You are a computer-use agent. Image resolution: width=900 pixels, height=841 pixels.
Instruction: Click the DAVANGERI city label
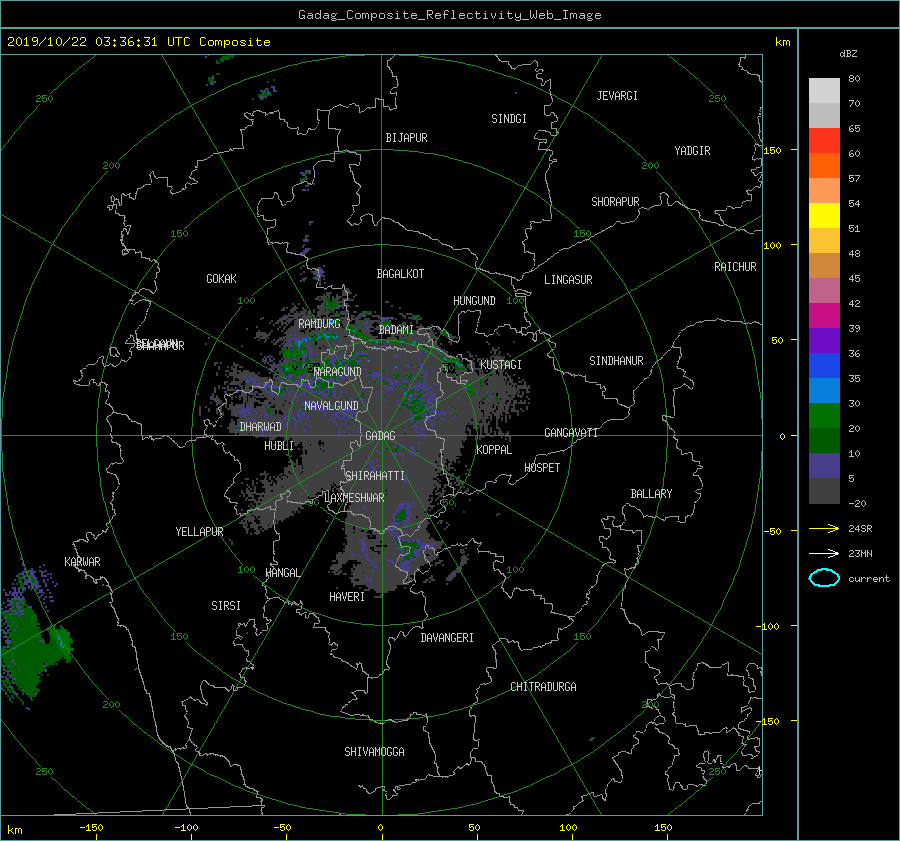pyautogui.click(x=447, y=638)
